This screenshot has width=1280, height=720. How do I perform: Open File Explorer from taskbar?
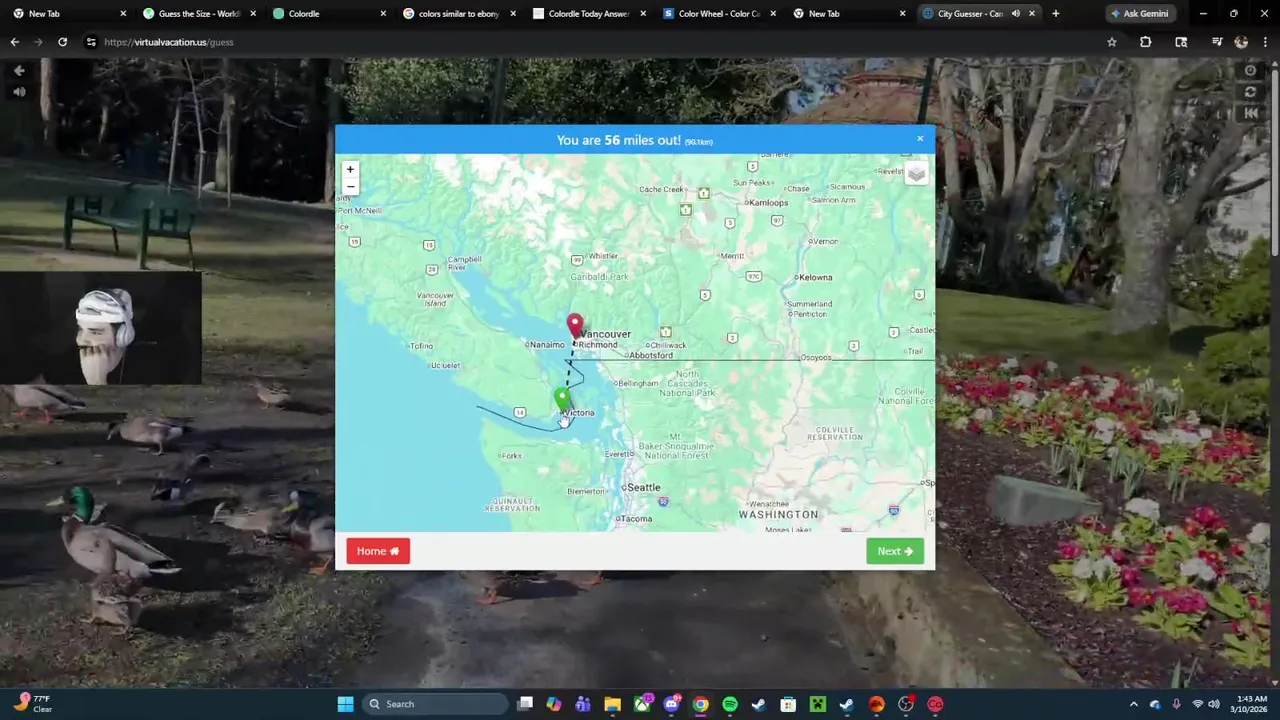(x=612, y=704)
